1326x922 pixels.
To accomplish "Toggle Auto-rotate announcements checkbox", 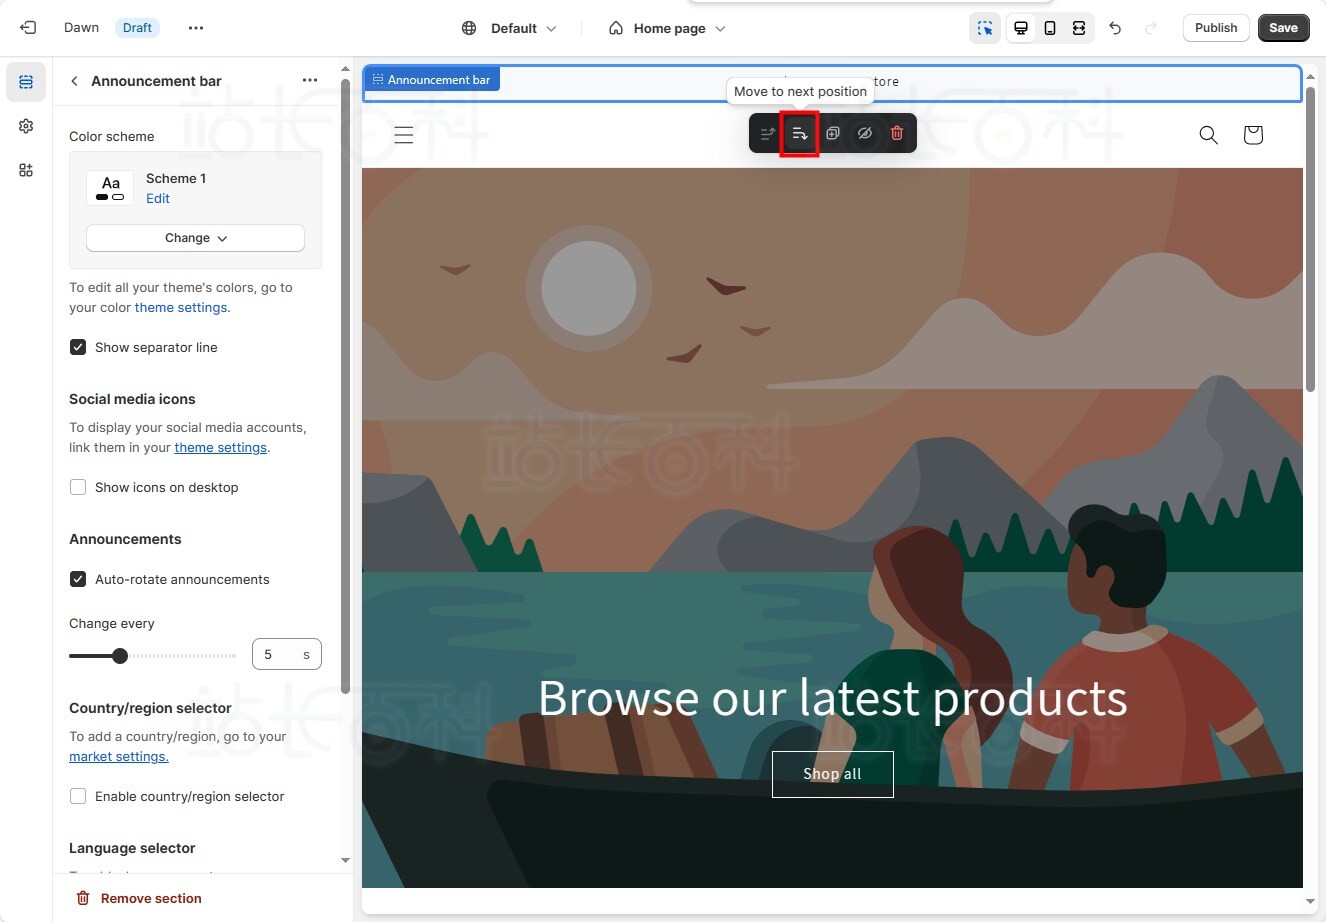I will pos(78,579).
